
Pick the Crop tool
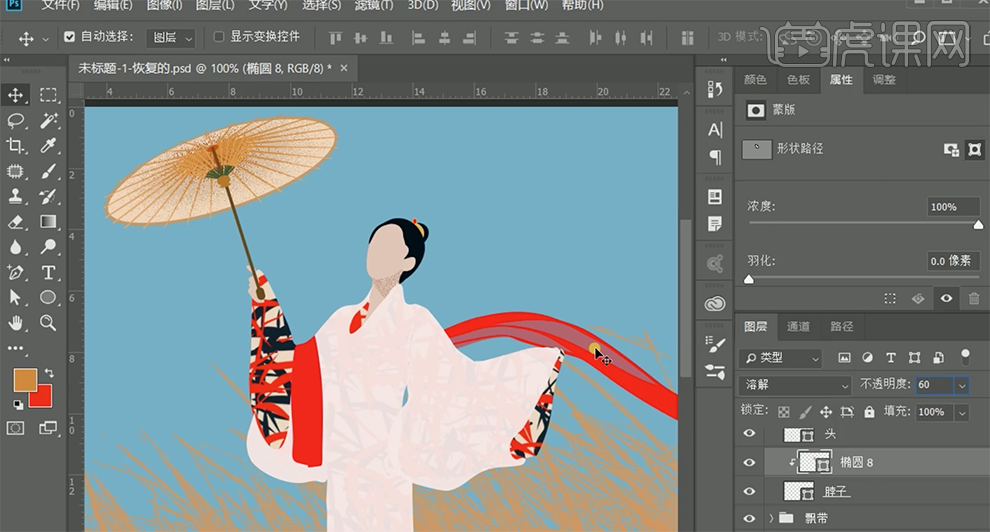(x=16, y=147)
